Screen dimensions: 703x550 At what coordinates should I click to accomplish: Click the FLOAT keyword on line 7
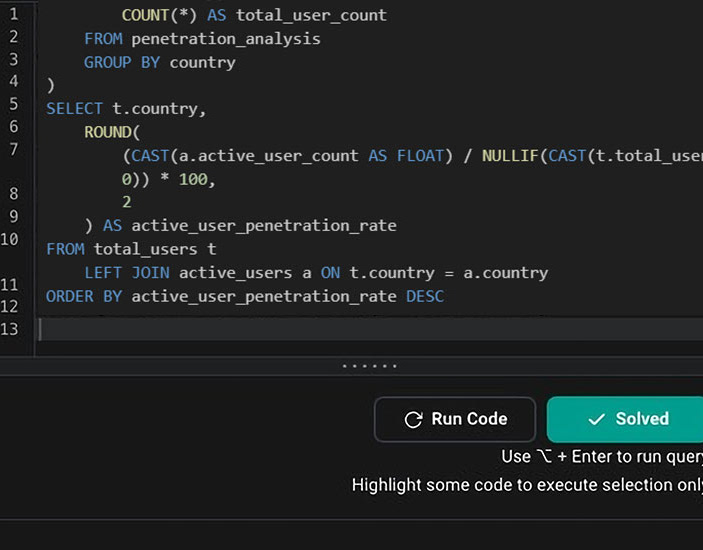point(420,156)
